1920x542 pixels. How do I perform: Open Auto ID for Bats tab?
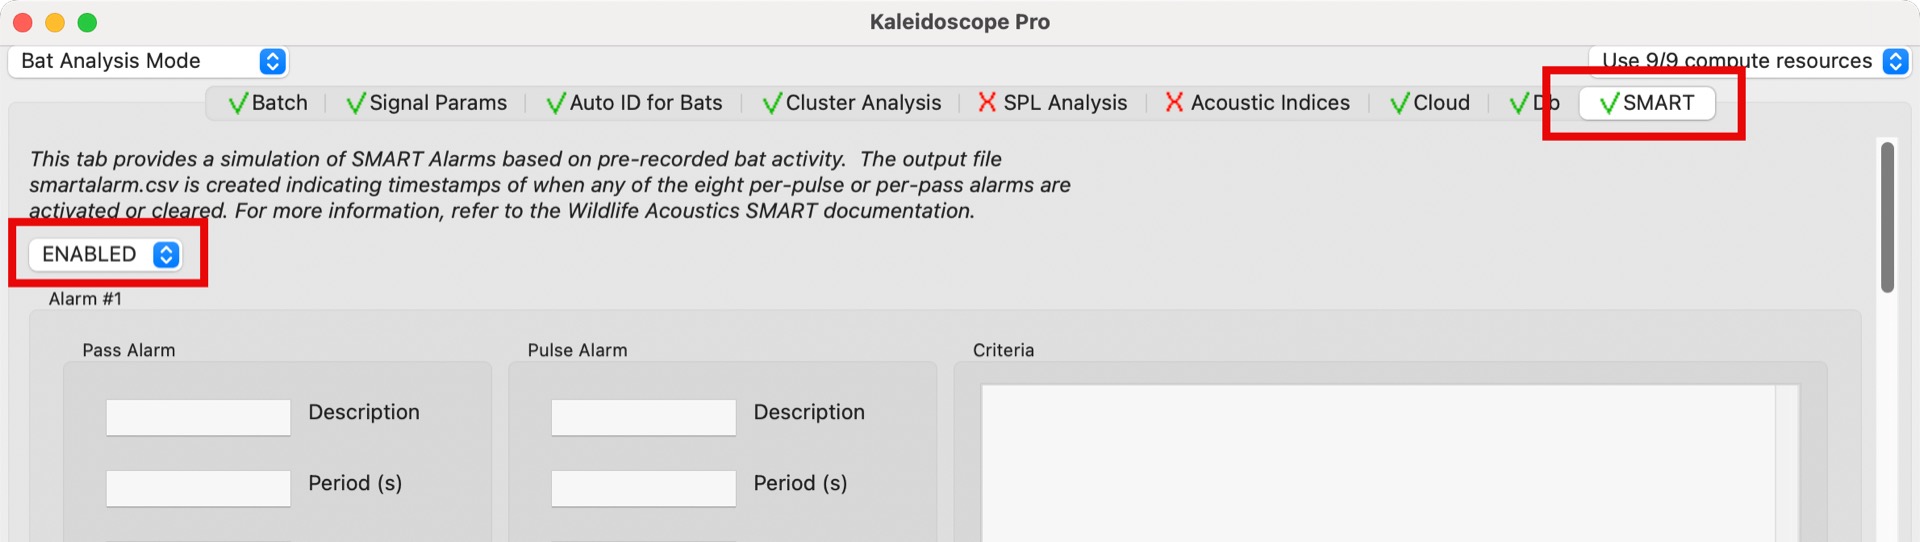click(x=634, y=103)
